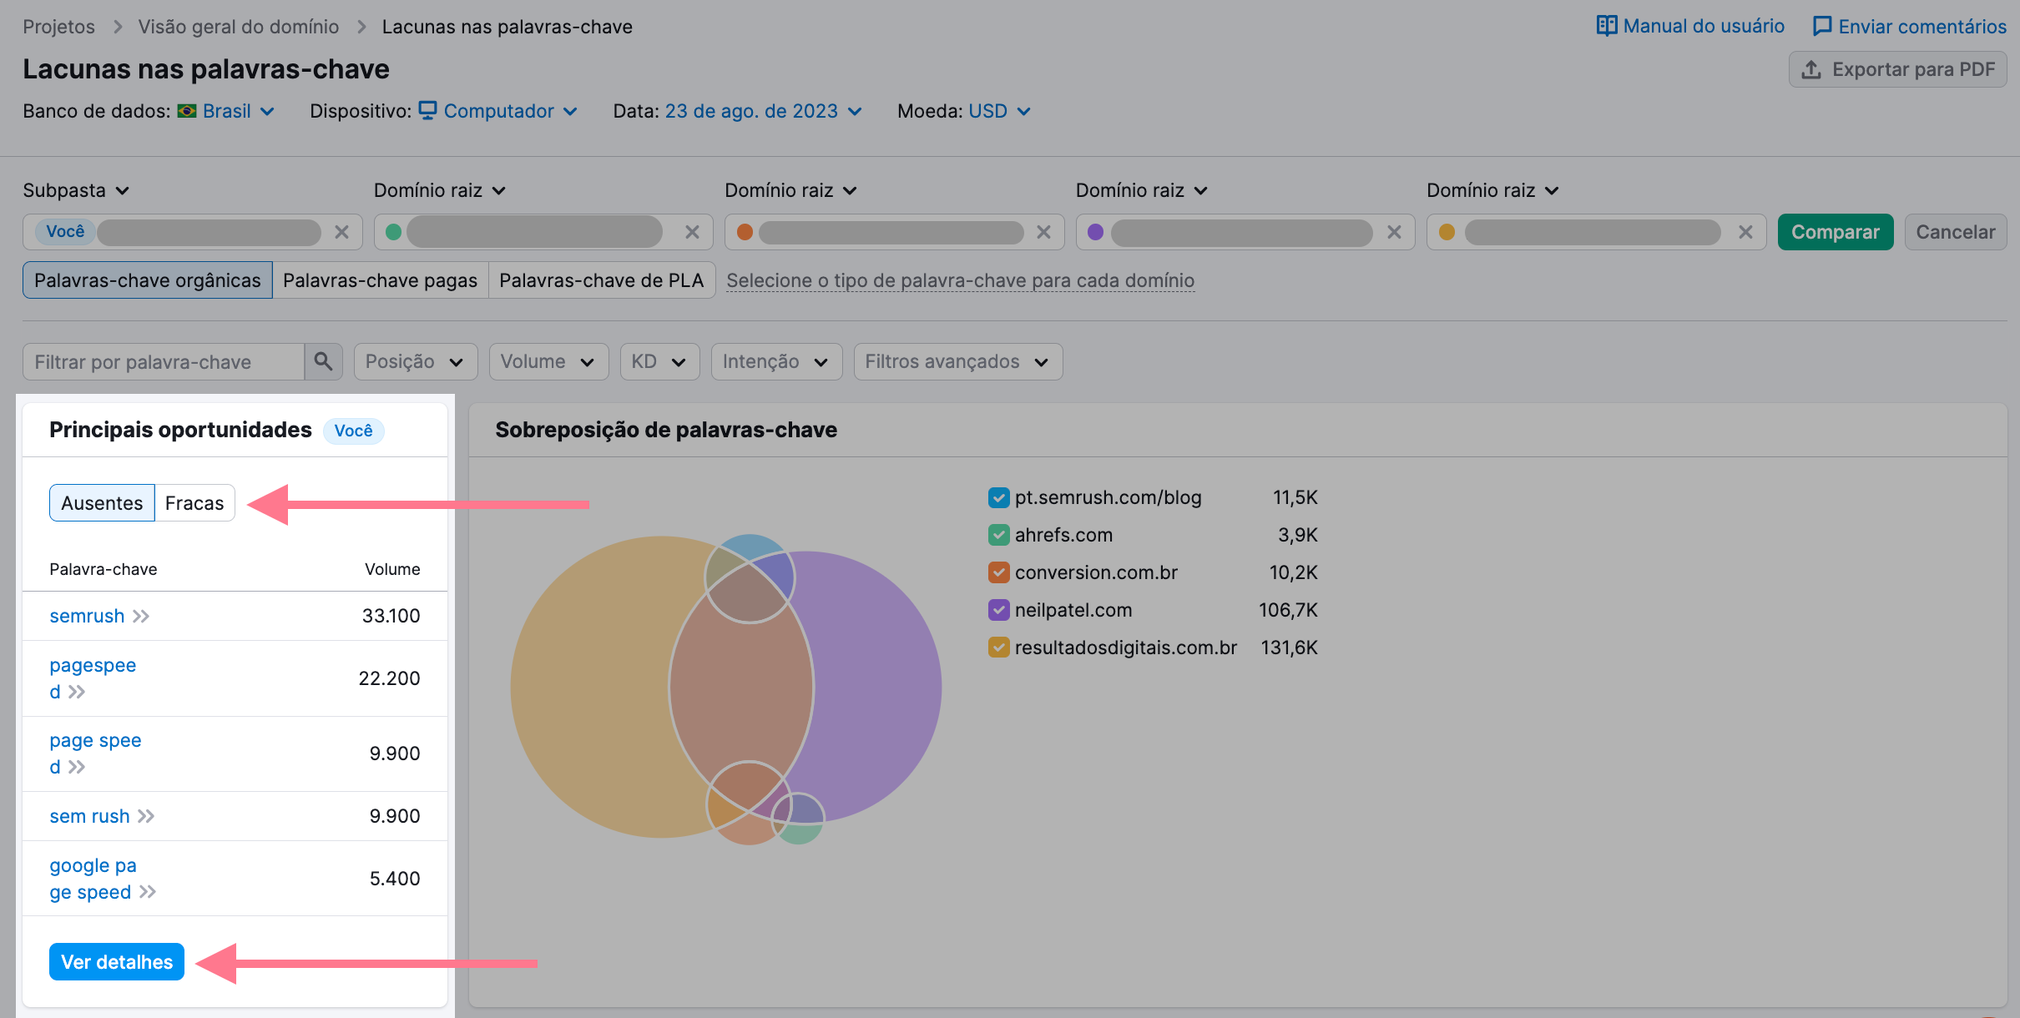Switch to Palavras-chave de PLA tab
The image size is (2020, 1018).
point(602,280)
